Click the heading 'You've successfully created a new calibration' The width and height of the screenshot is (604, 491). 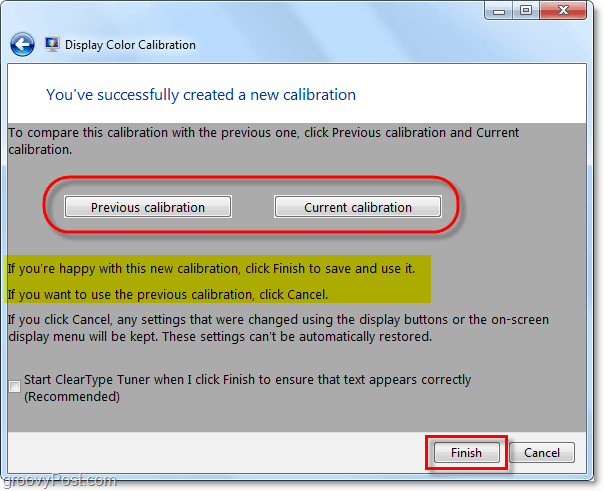pyautogui.click(x=201, y=95)
